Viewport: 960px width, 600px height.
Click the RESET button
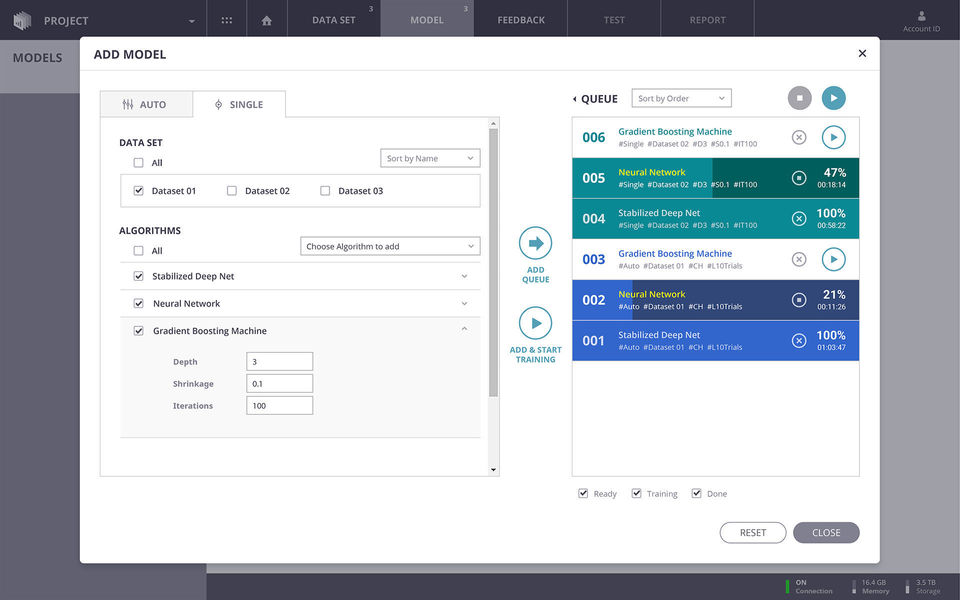point(752,533)
